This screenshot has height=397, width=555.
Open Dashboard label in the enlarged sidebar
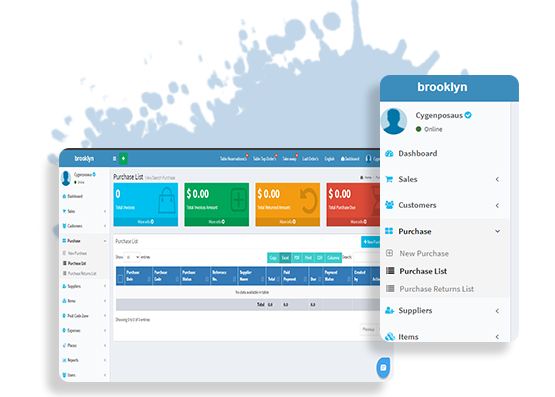coord(418,154)
